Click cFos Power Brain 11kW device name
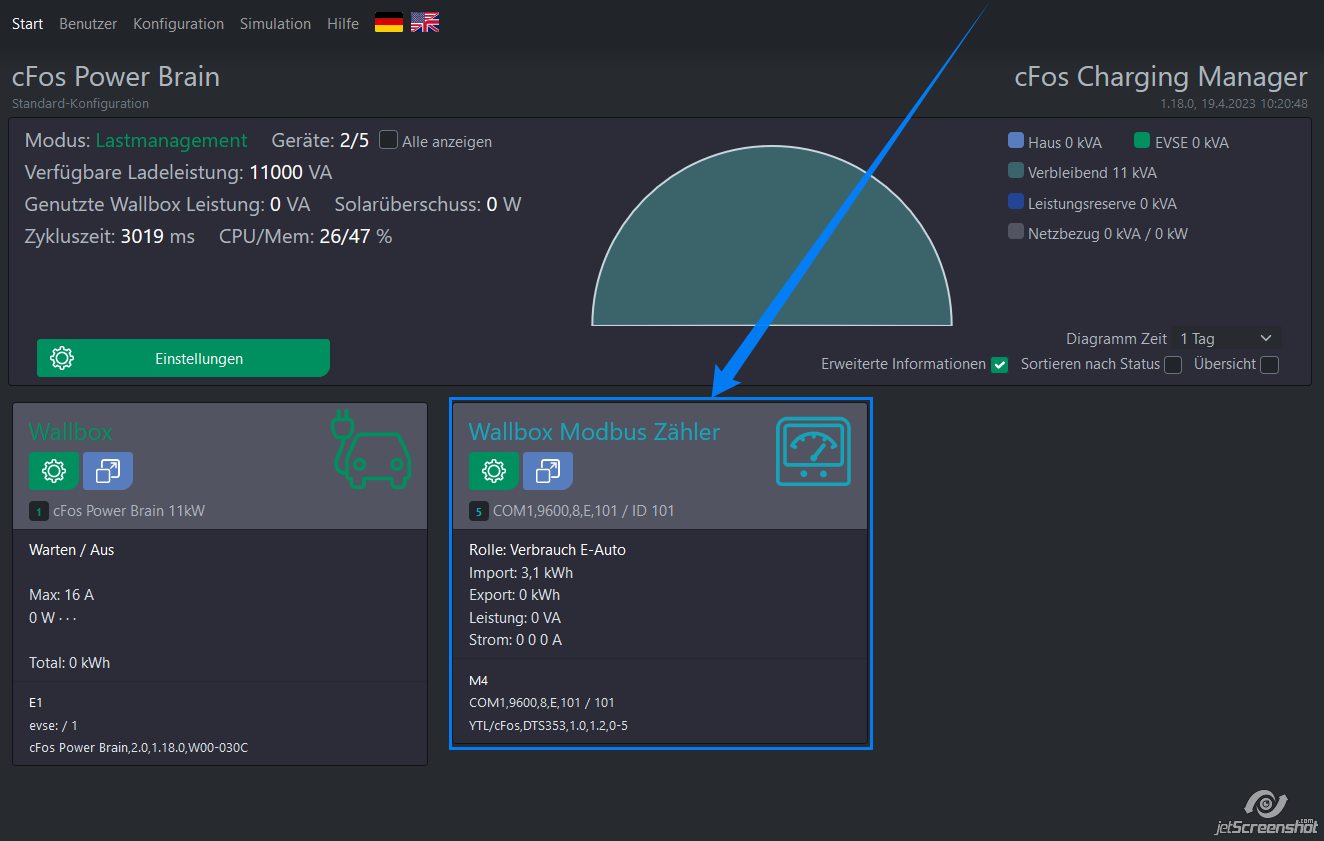 tap(129, 511)
